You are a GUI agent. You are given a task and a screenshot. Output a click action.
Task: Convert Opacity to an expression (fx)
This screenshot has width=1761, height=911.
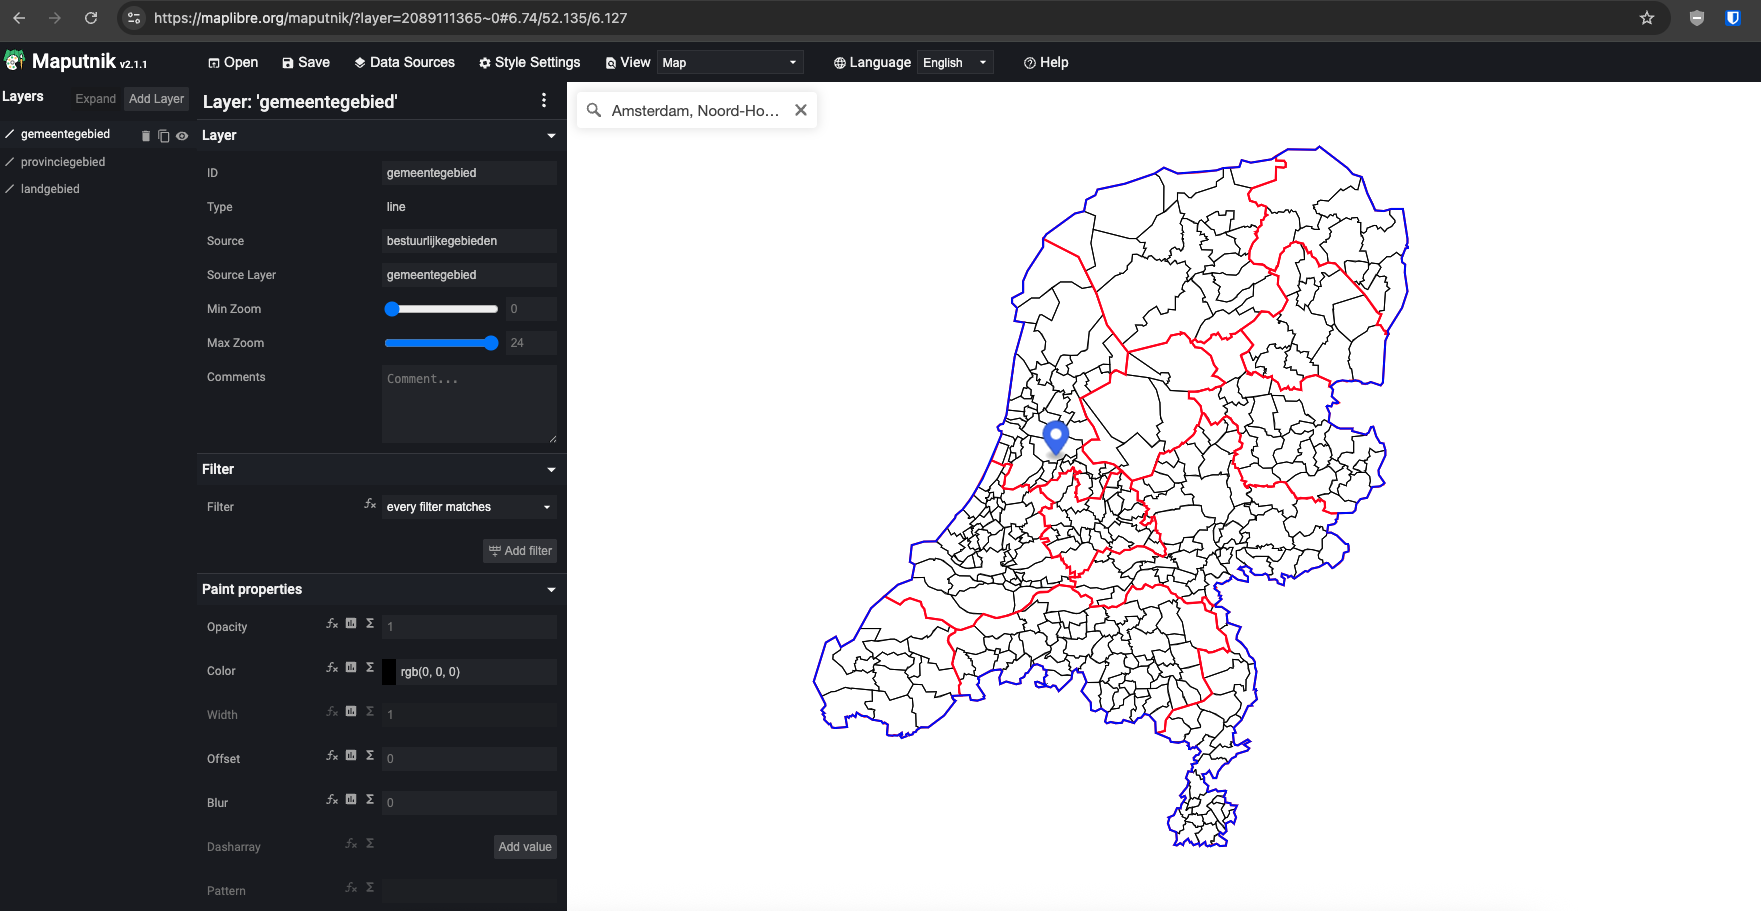332,623
